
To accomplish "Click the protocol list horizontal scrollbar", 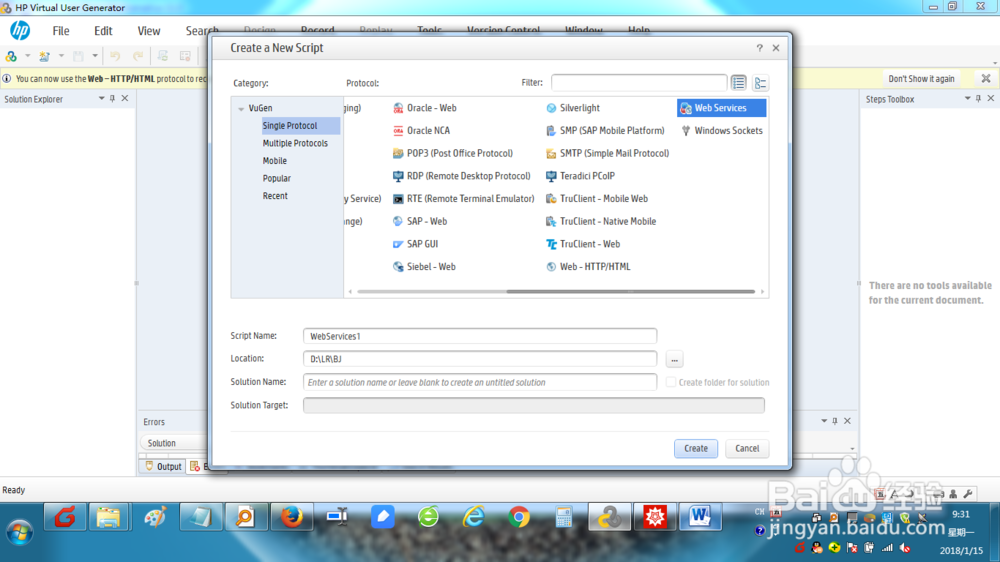I will pos(630,292).
